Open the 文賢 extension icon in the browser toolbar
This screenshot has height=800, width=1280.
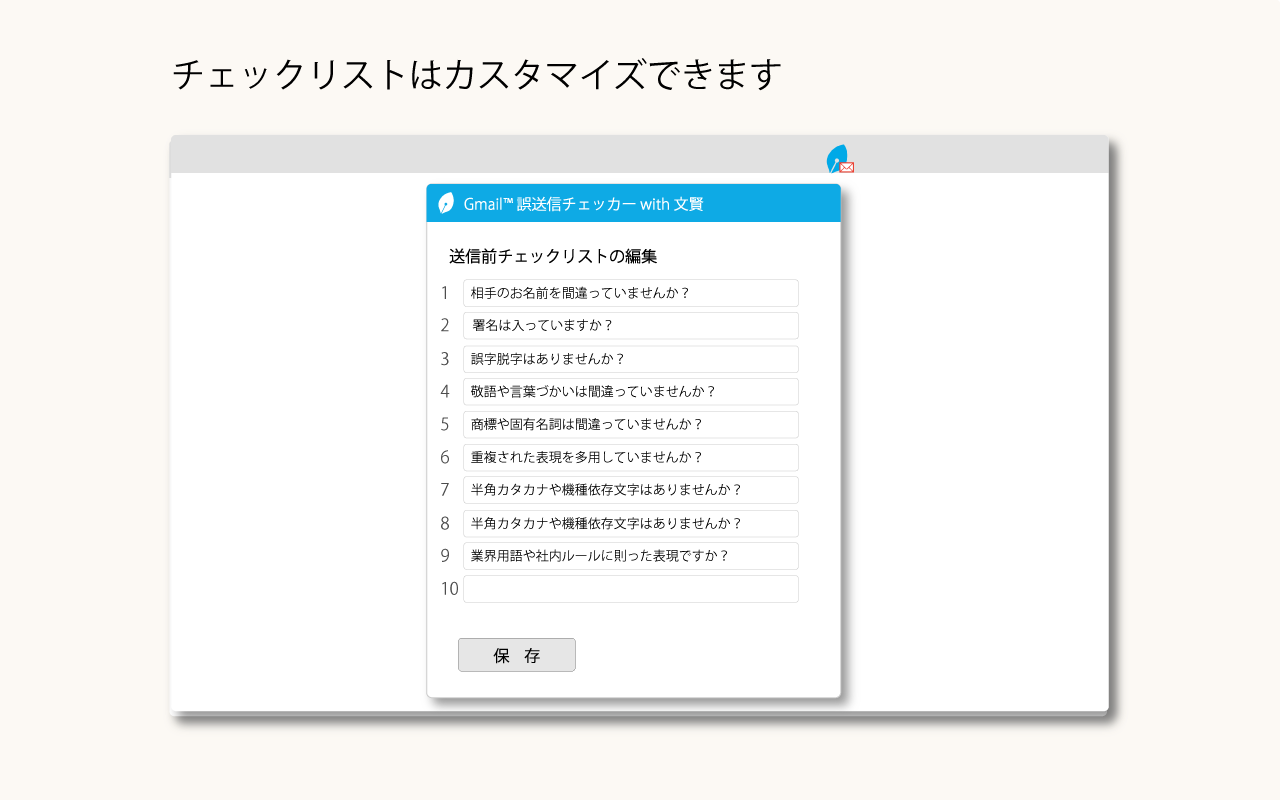click(x=838, y=158)
